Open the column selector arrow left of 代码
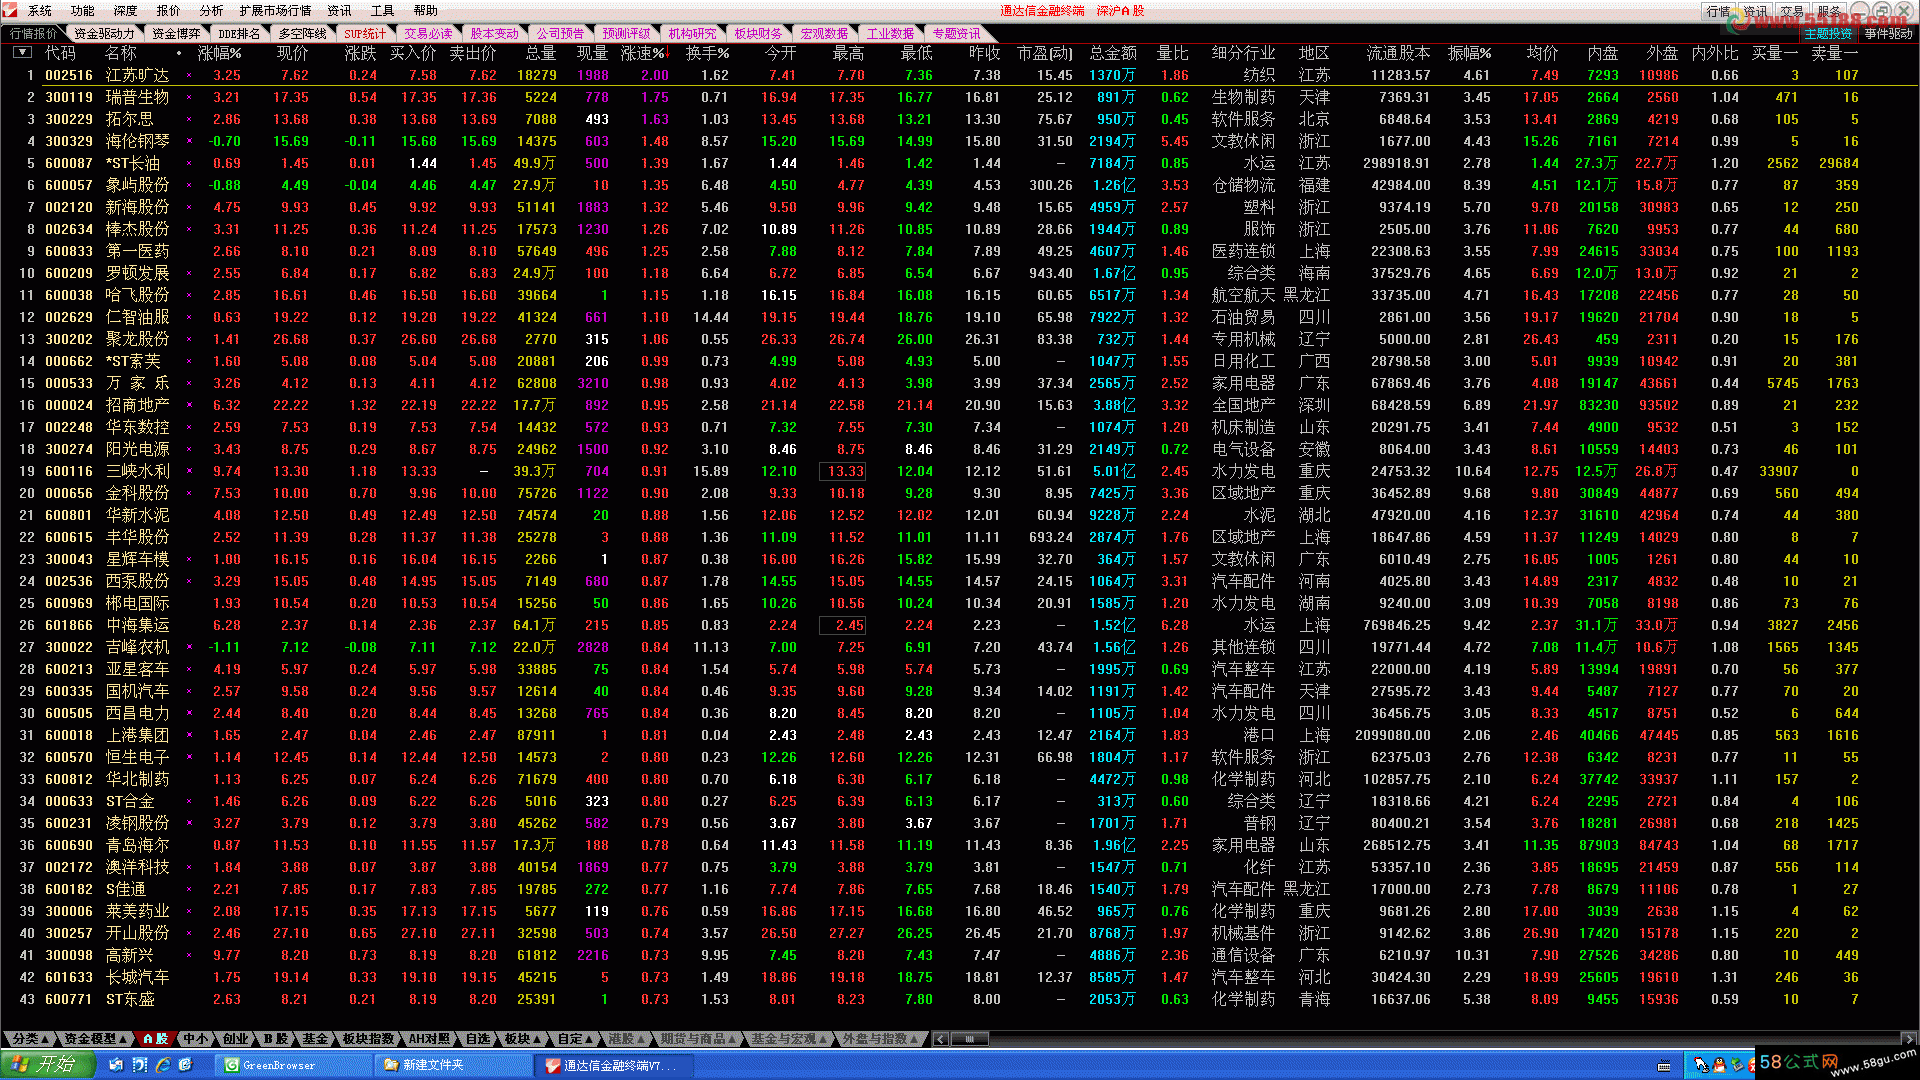This screenshot has width=1920, height=1080. click(x=22, y=52)
